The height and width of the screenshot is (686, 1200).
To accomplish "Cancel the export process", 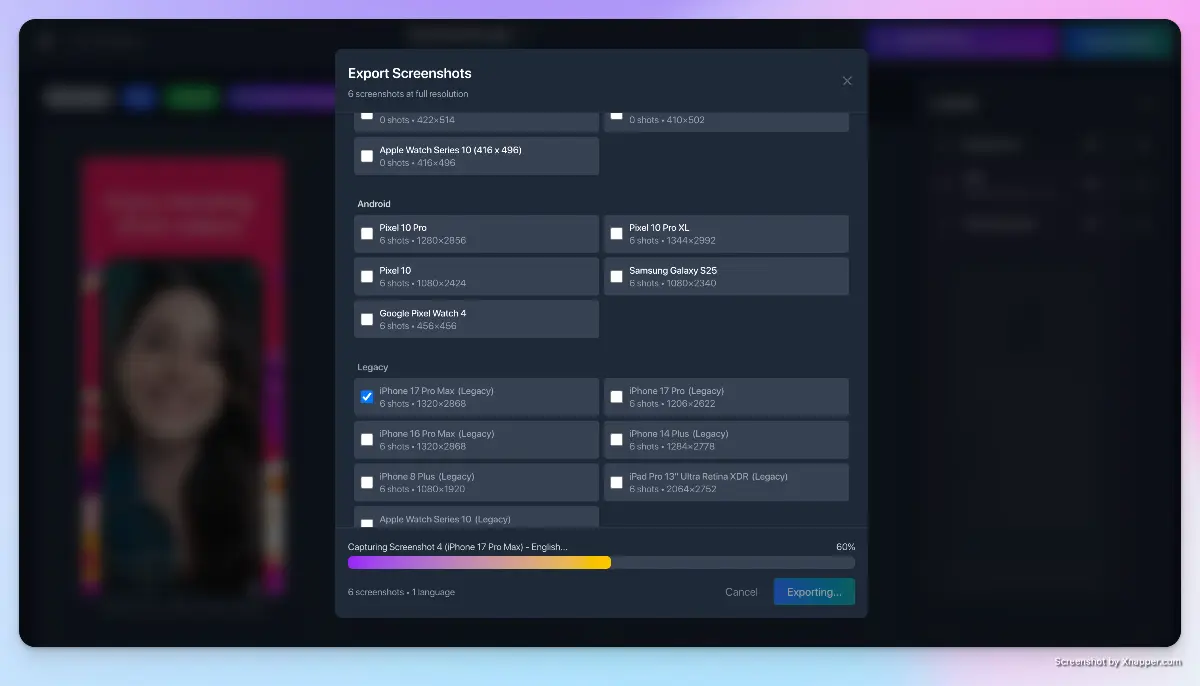I will click(741, 592).
